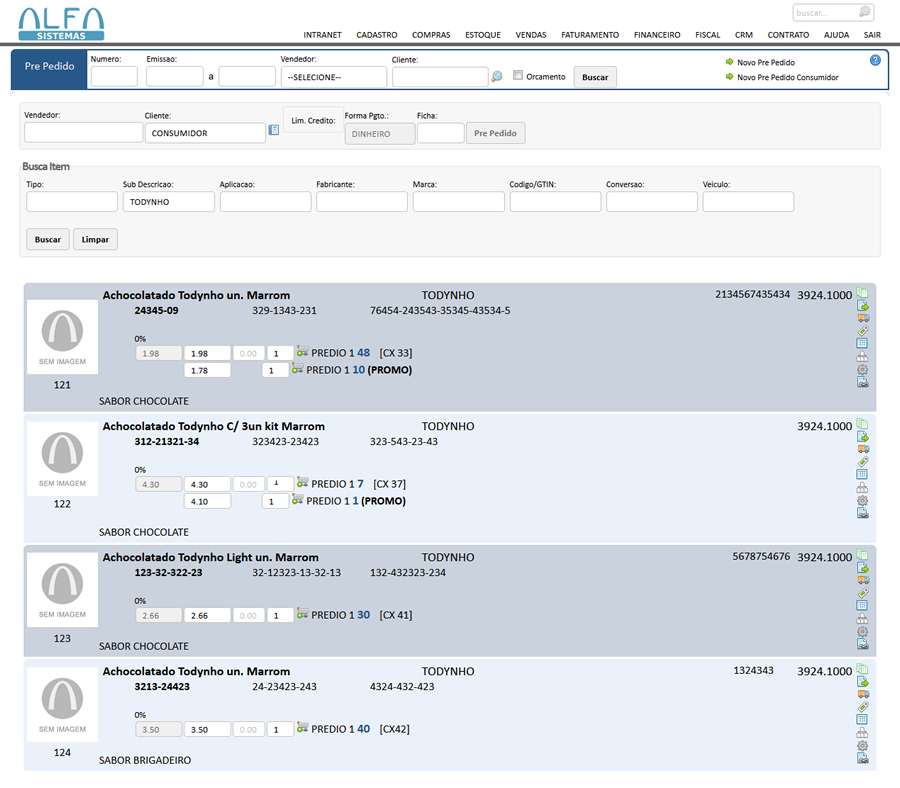Open the CADASTRO menu
900x788 pixels.
(377, 35)
